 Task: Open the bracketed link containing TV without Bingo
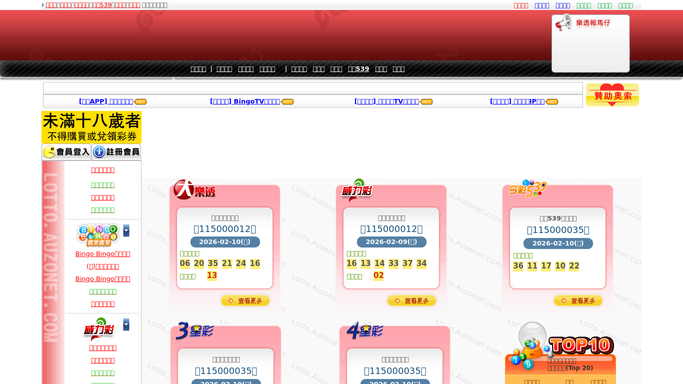[x=387, y=101]
